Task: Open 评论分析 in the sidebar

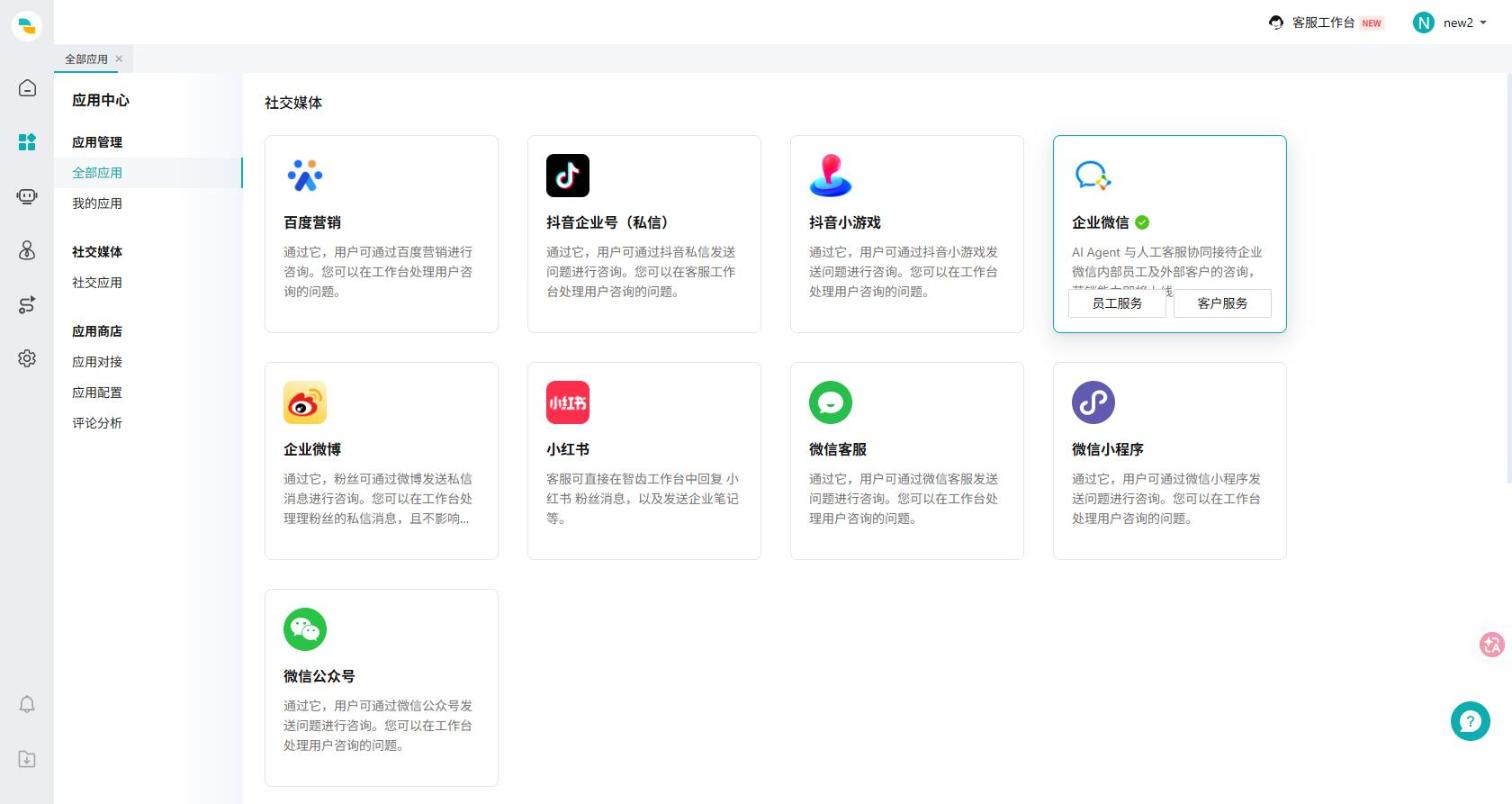Action: pyautogui.click(x=97, y=423)
